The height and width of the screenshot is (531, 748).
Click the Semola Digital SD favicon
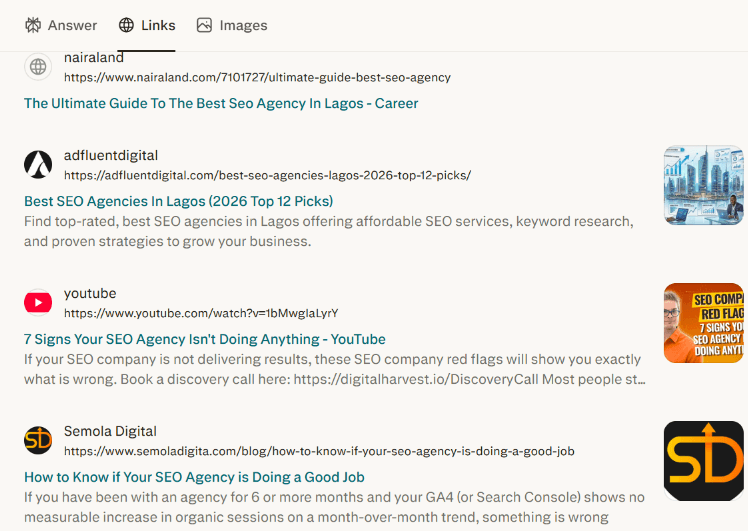point(38,440)
